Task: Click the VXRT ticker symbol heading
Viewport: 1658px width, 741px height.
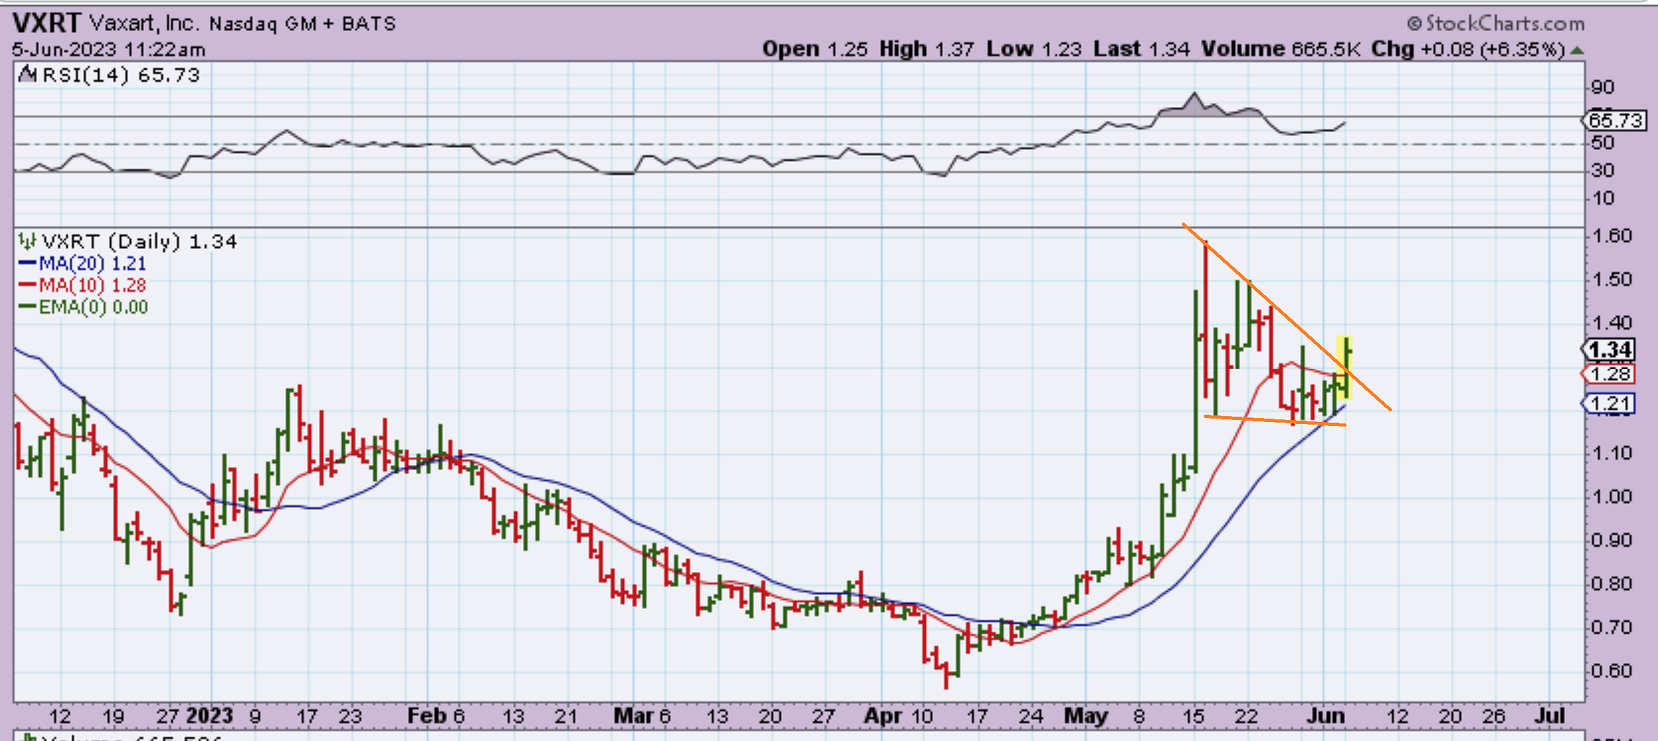Action: pos(47,23)
